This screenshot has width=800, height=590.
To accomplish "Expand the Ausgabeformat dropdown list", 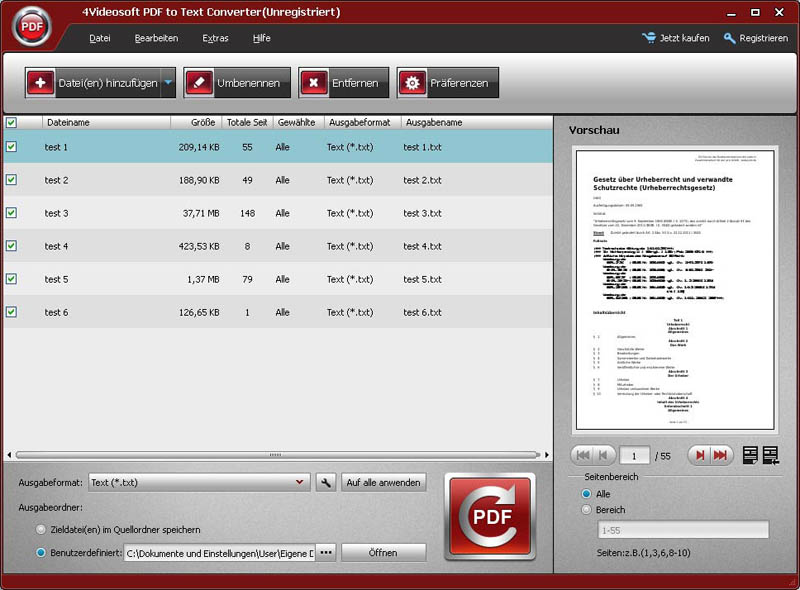I will (301, 483).
